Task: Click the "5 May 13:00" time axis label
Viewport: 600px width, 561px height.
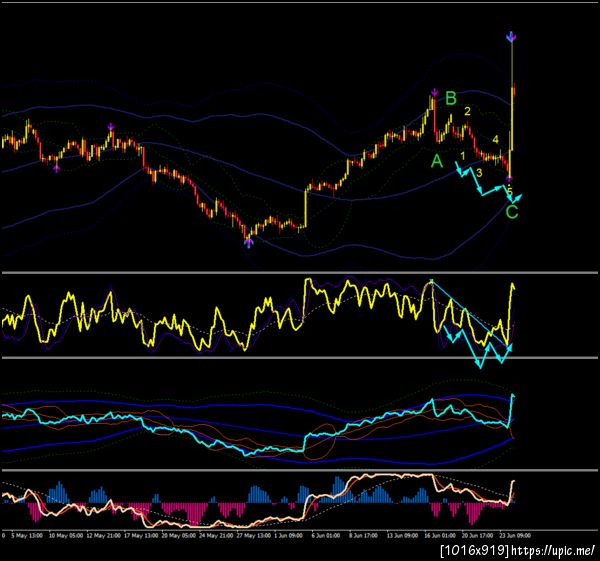Action: coord(27,535)
